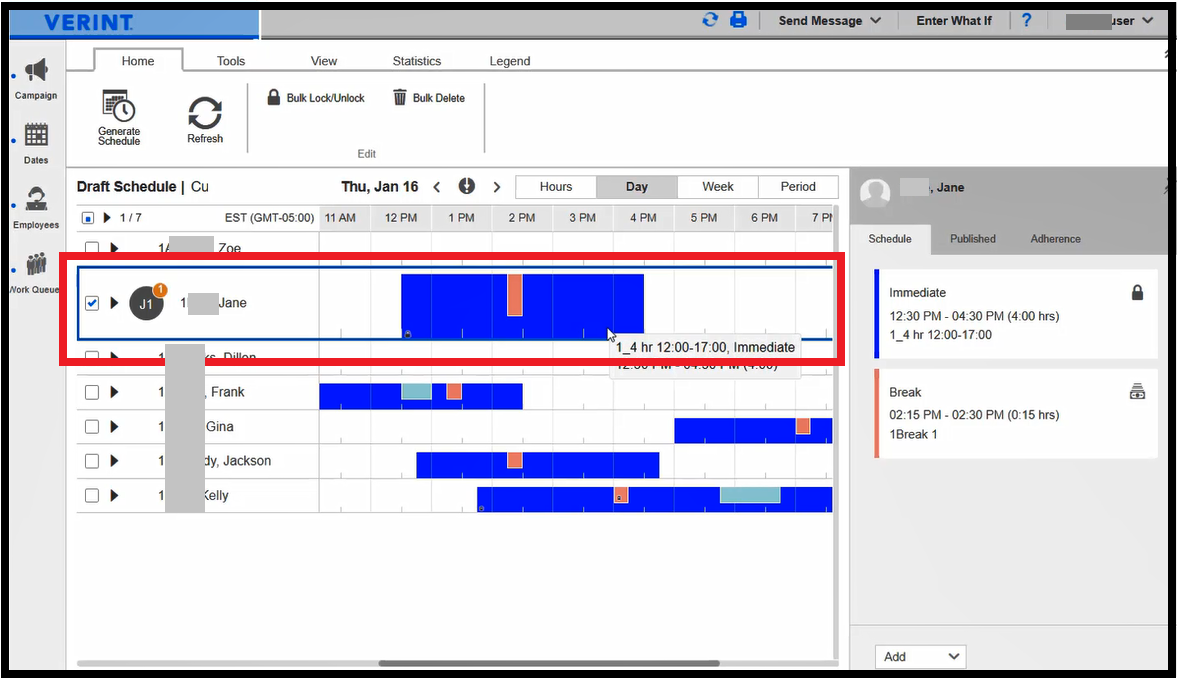Screen dimensions: 1177x680
Task: Click the jump-to-today clock icon
Action: point(467,186)
